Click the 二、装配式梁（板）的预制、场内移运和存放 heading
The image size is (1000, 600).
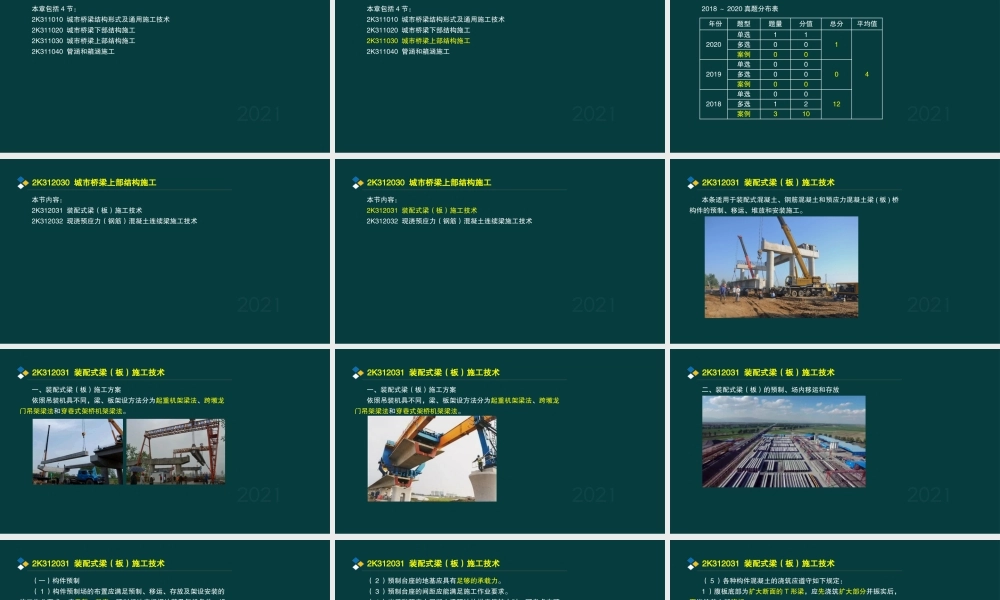(x=770, y=389)
